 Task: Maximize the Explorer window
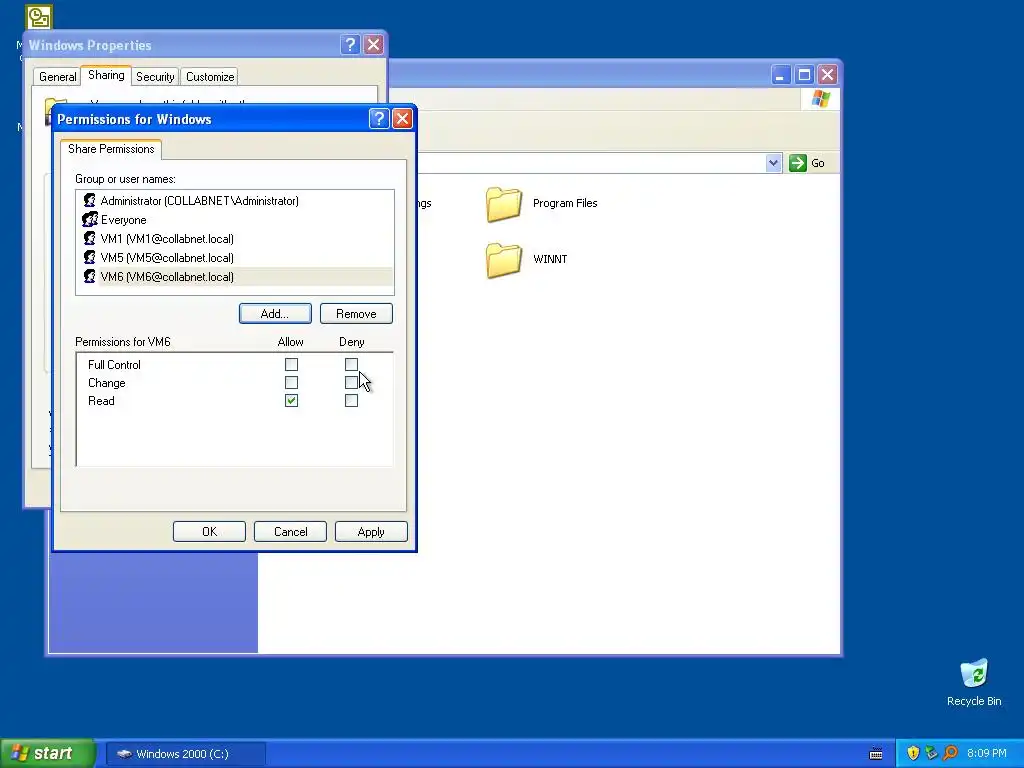[x=804, y=74]
